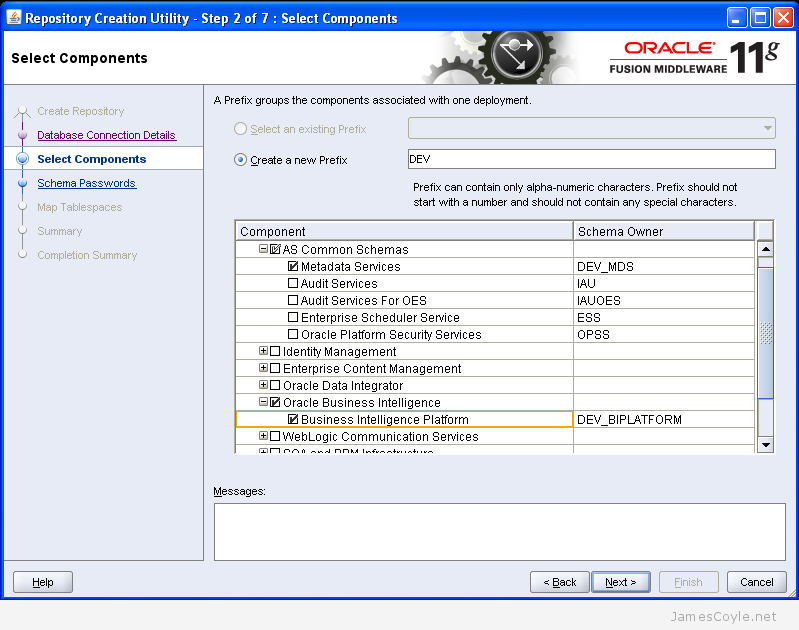The width and height of the screenshot is (799, 630).
Task: Click the component table scroll up arrow
Action: click(765, 249)
